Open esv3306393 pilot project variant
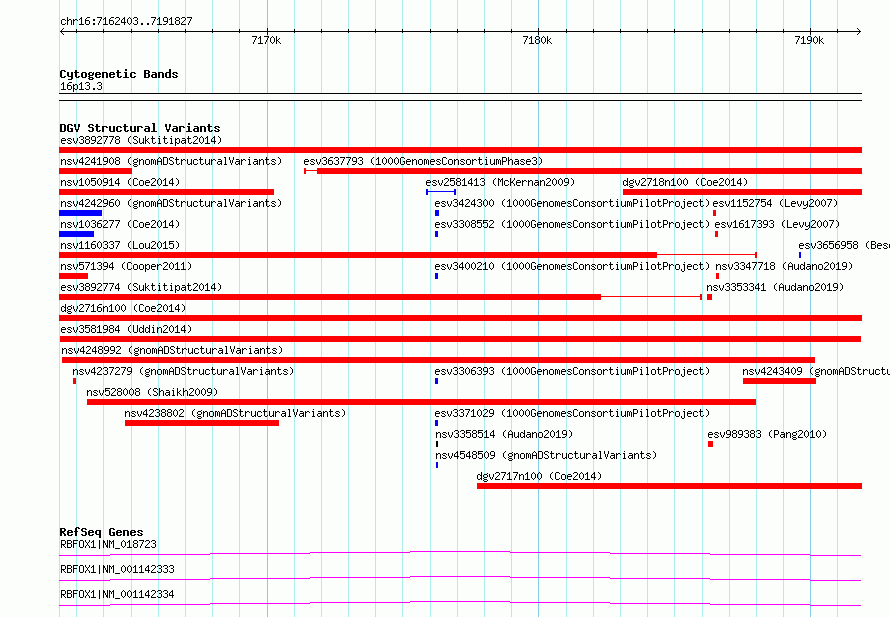The height and width of the screenshot is (617, 890). pos(572,371)
